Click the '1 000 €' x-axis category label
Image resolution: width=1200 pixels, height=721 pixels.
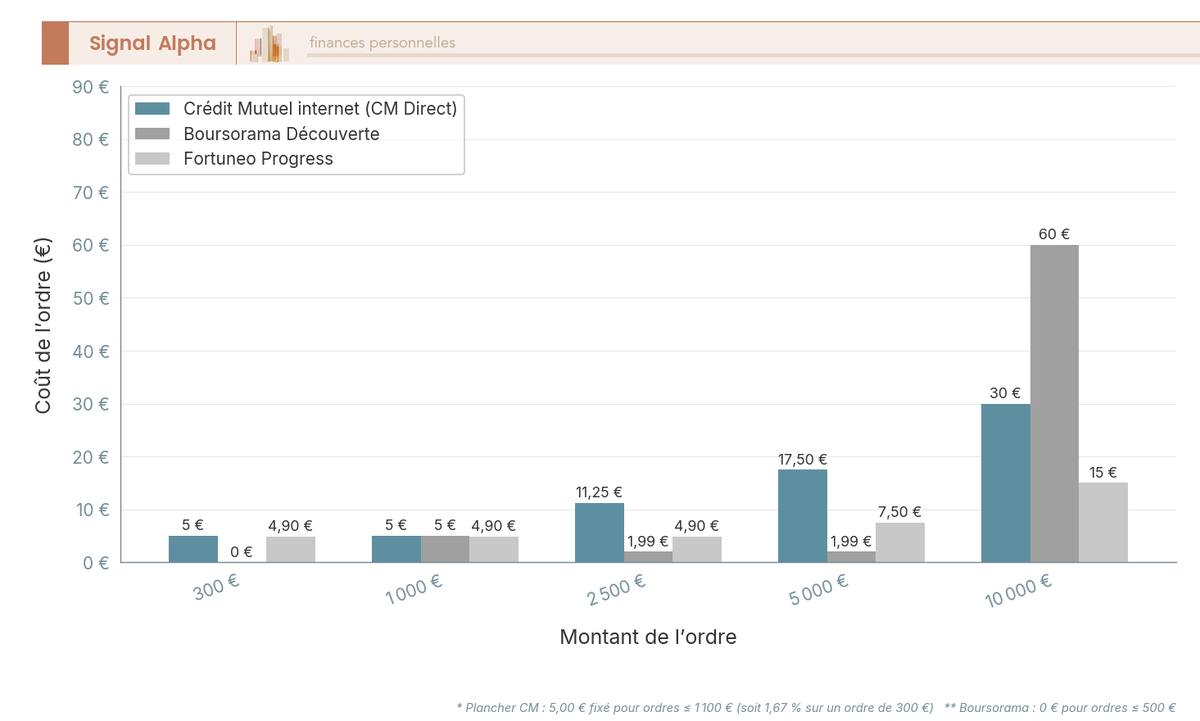pyautogui.click(x=414, y=589)
